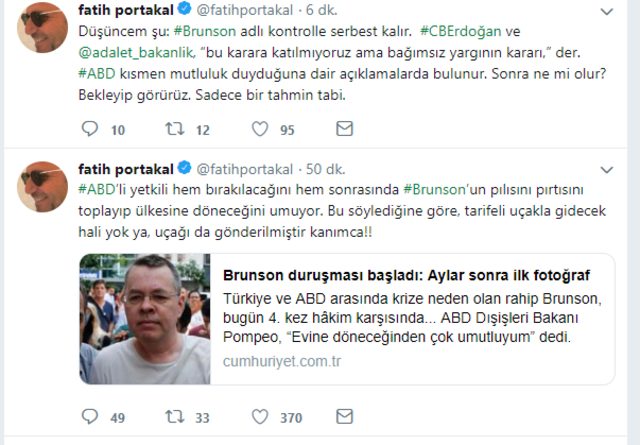The image size is (640, 445).
Task: Open the #CBErdoğan hashtag
Action: (460, 31)
